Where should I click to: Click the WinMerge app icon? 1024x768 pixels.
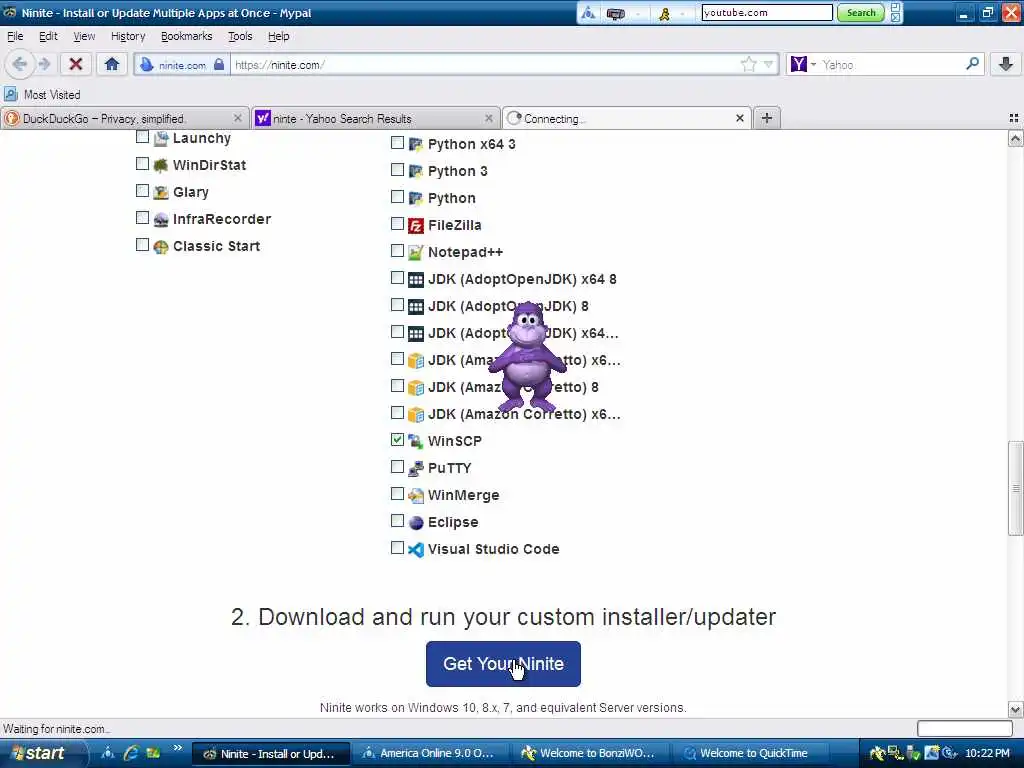click(416, 495)
